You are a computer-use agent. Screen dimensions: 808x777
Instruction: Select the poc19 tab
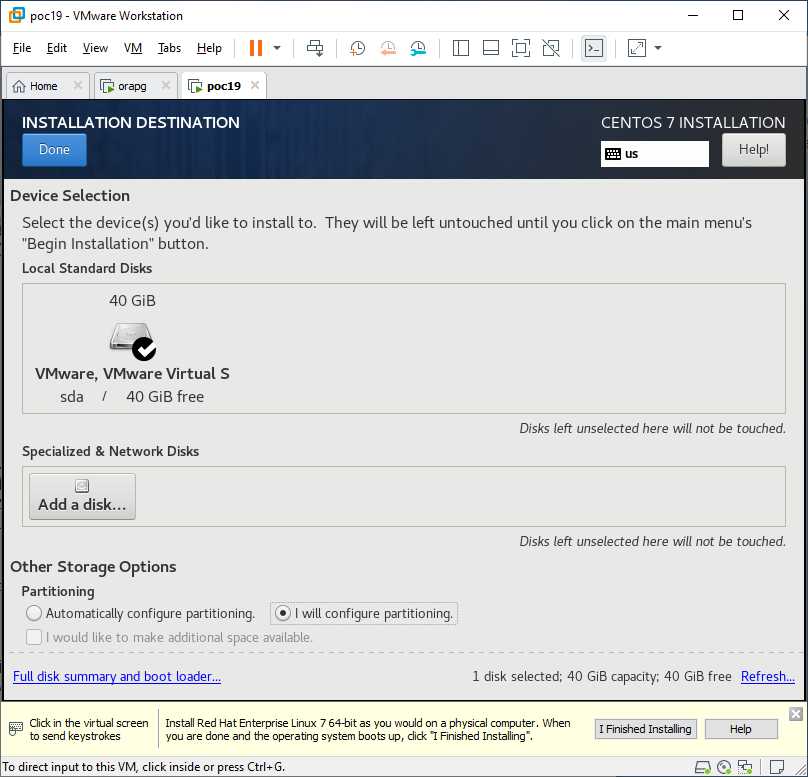[224, 86]
